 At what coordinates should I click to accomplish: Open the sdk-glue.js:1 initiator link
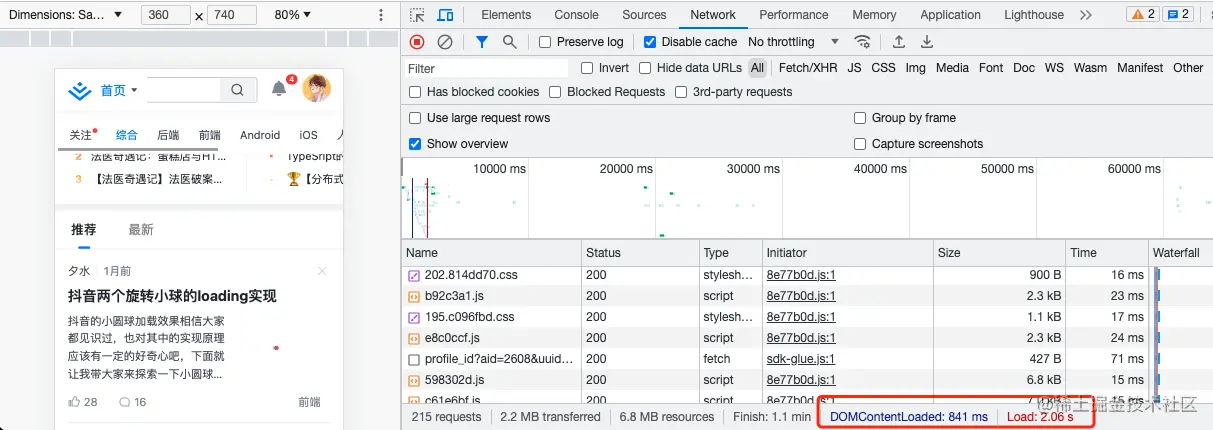tap(800, 359)
